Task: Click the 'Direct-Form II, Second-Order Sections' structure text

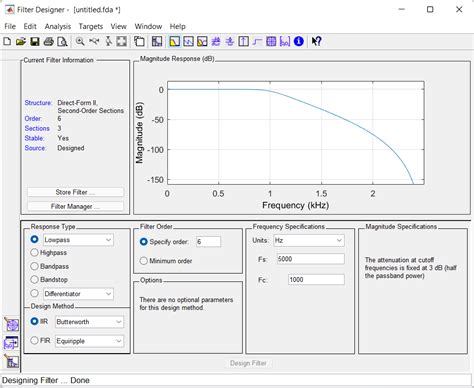Action: [91, 107]
